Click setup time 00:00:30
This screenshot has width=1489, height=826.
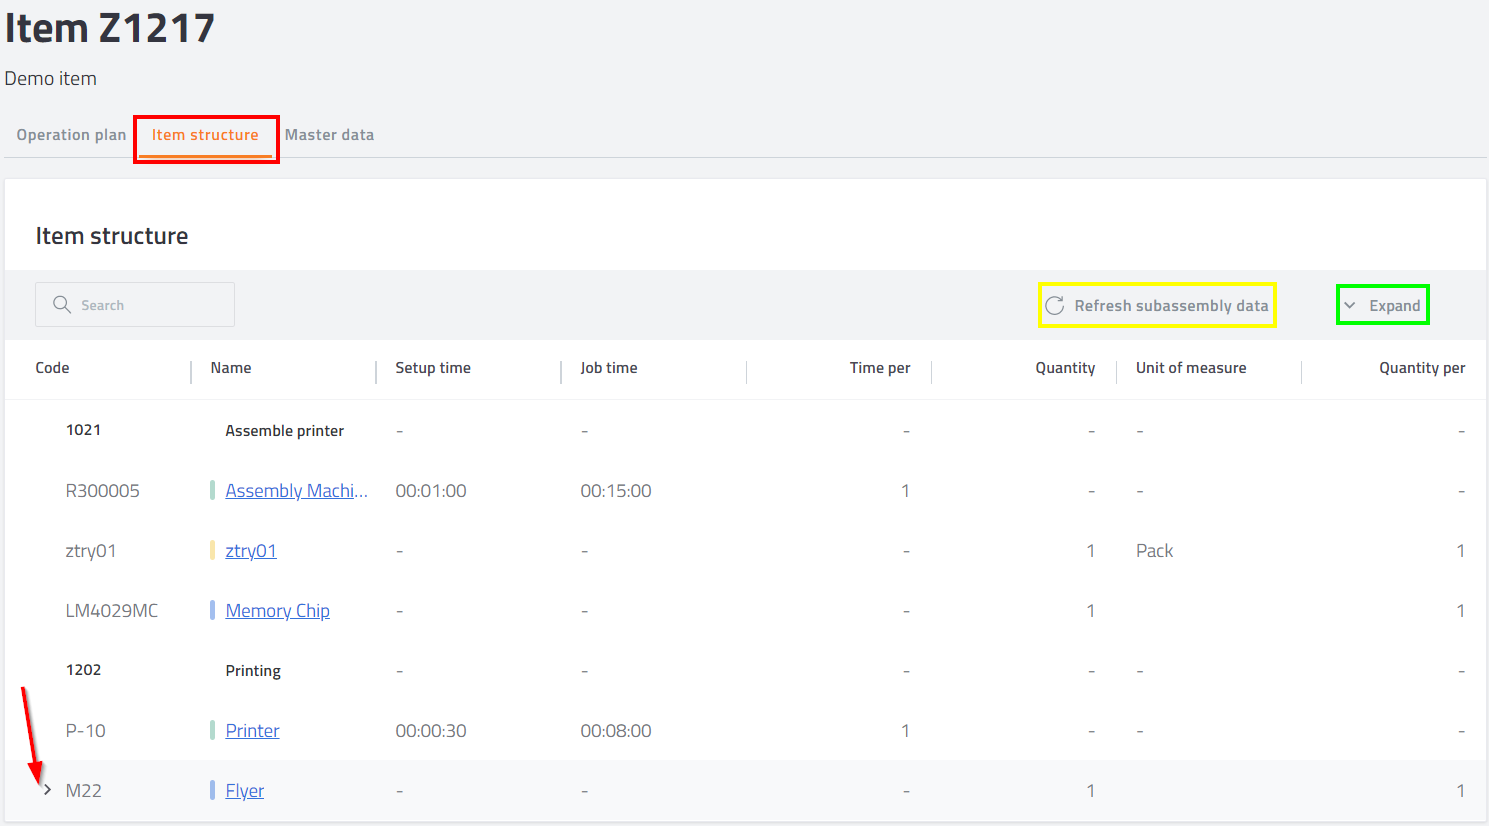click(431, 731)
